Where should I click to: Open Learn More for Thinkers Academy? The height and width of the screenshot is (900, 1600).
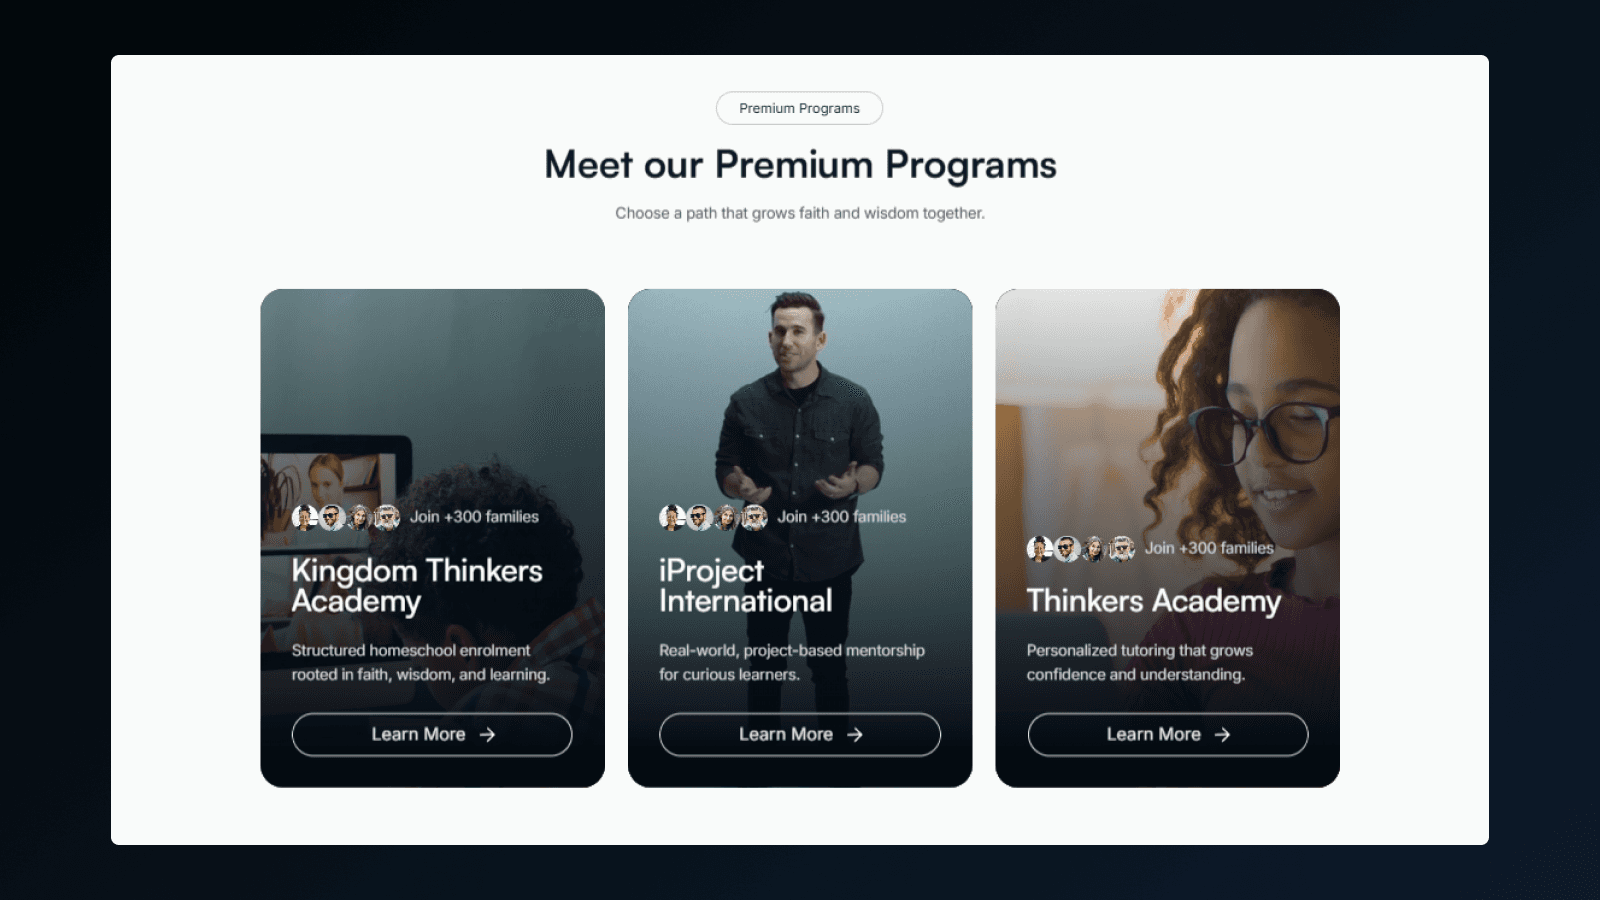[x=1168, y=734]
